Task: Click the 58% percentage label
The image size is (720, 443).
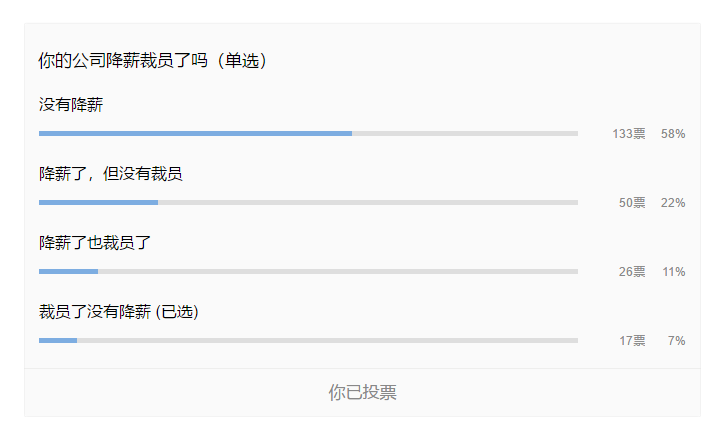Action: [673, 134]
